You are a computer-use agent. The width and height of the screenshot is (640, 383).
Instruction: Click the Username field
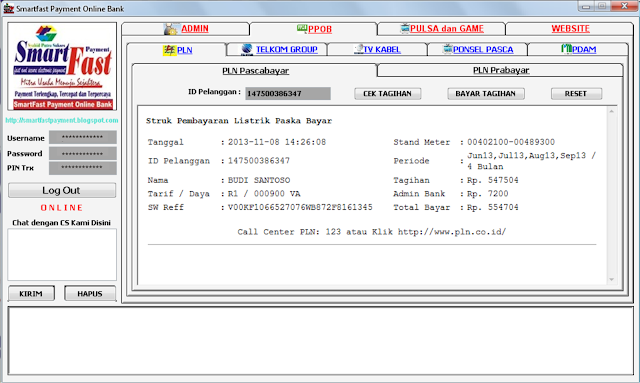click(82, 137)
